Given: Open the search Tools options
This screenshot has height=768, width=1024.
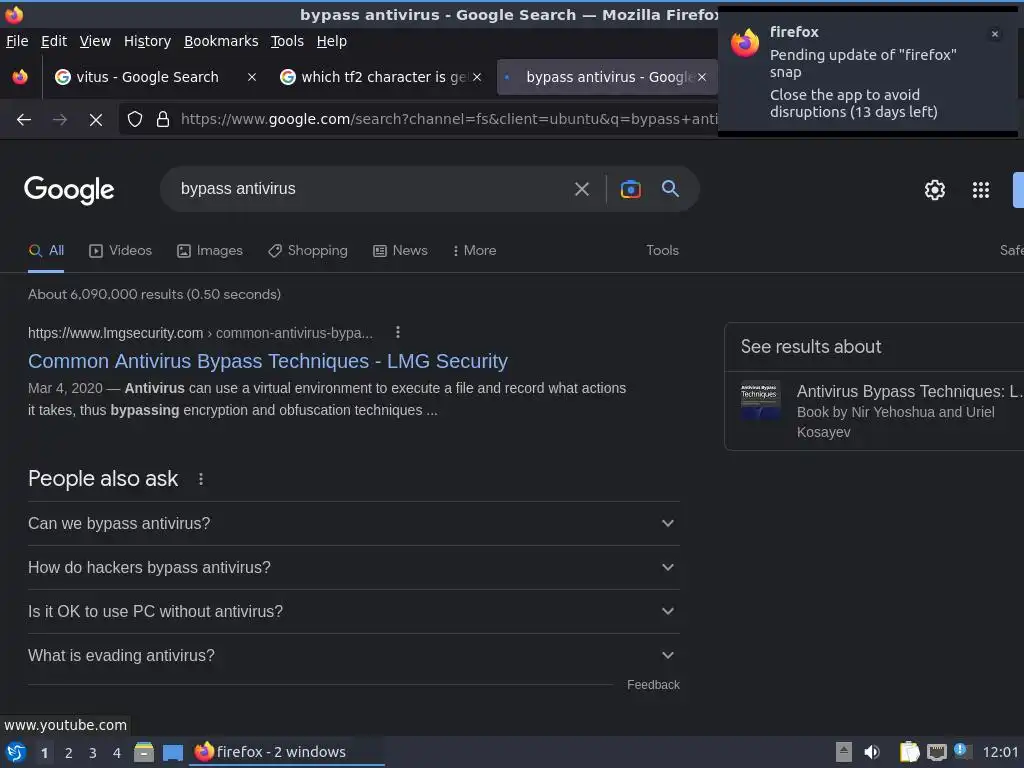Looking at the screenshot, I should coord(662,251).
